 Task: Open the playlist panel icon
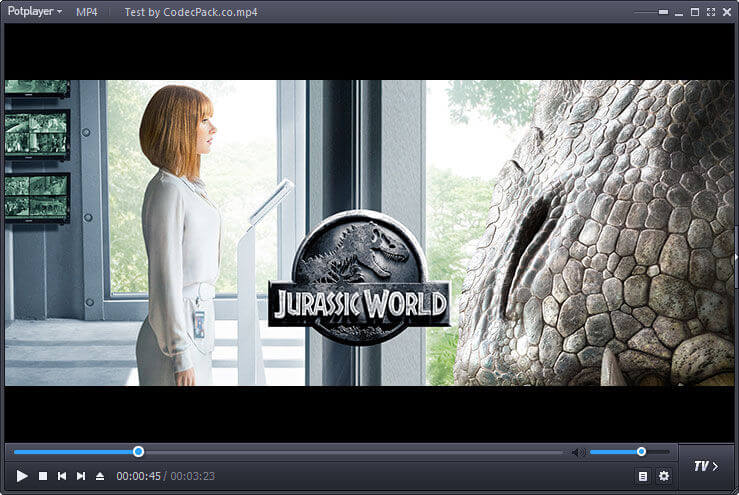click(x=642, y=476)
